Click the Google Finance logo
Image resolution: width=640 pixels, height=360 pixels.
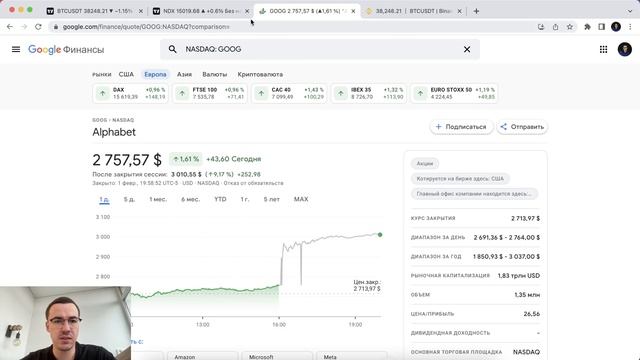66,49
